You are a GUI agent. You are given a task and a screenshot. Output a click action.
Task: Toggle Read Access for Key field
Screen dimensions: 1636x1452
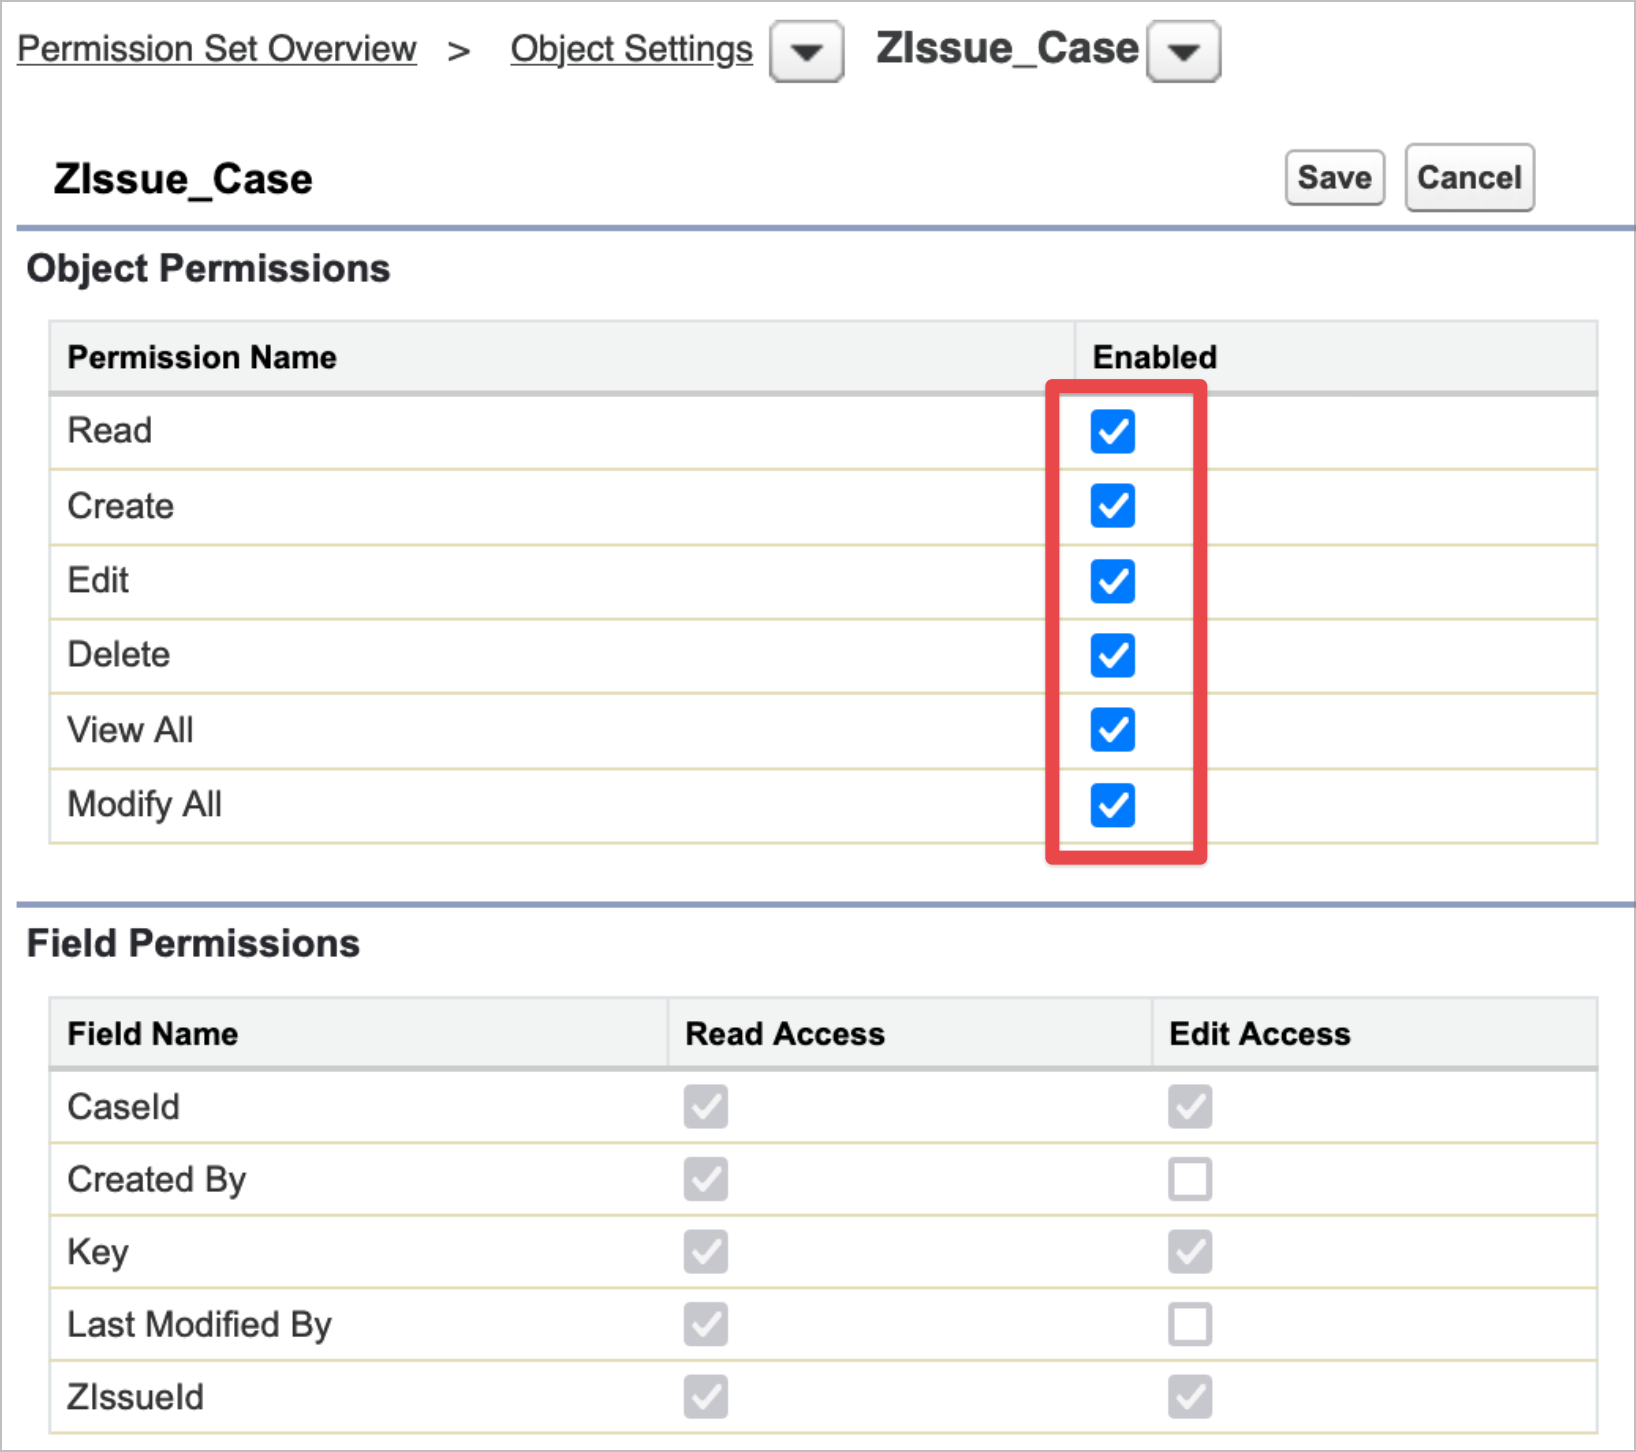[706, 1252]
